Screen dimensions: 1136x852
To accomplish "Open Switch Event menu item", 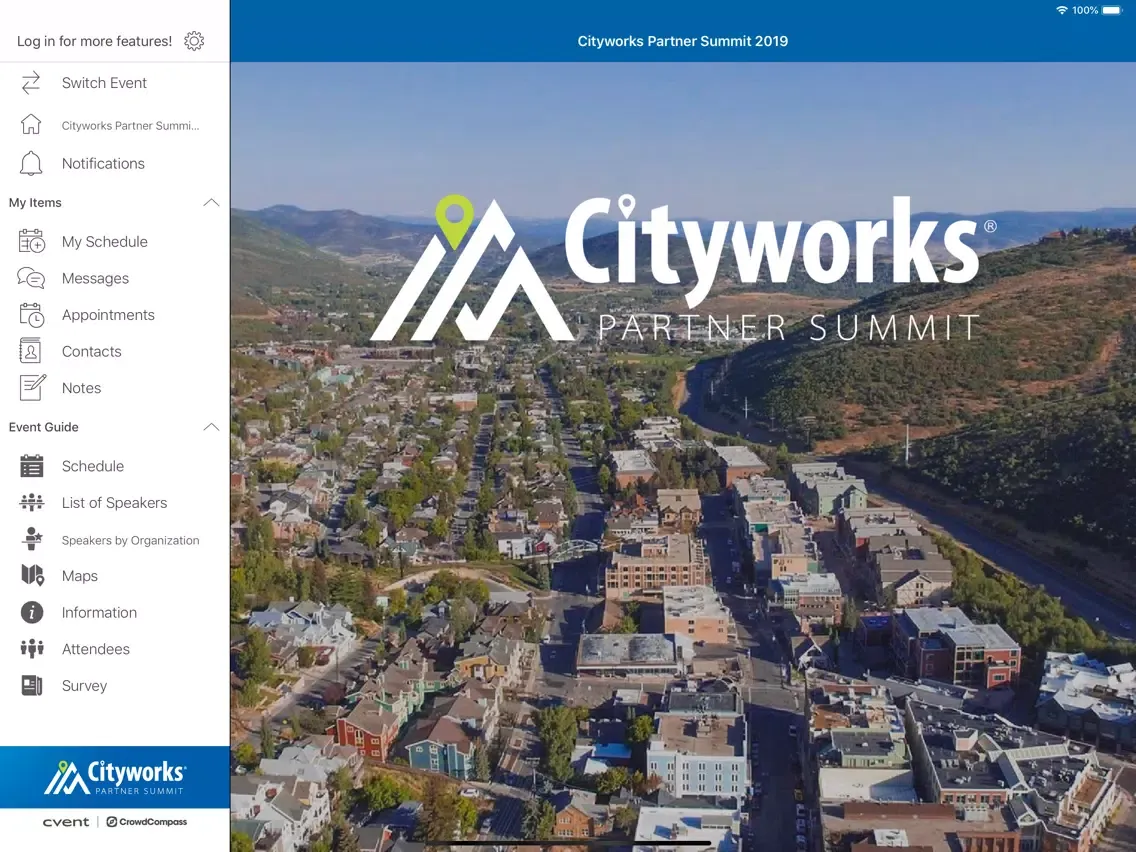I will tap(115, 83).
